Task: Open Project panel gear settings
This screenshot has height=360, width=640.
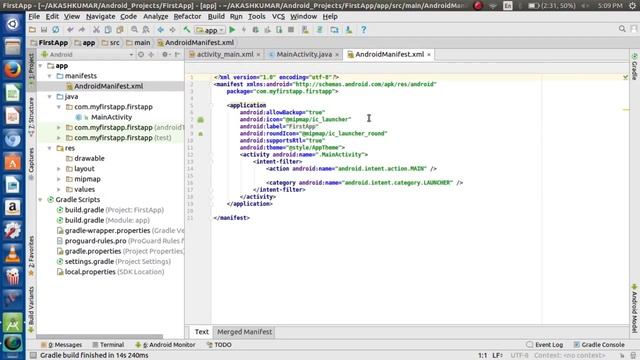Action: [165, 54]
